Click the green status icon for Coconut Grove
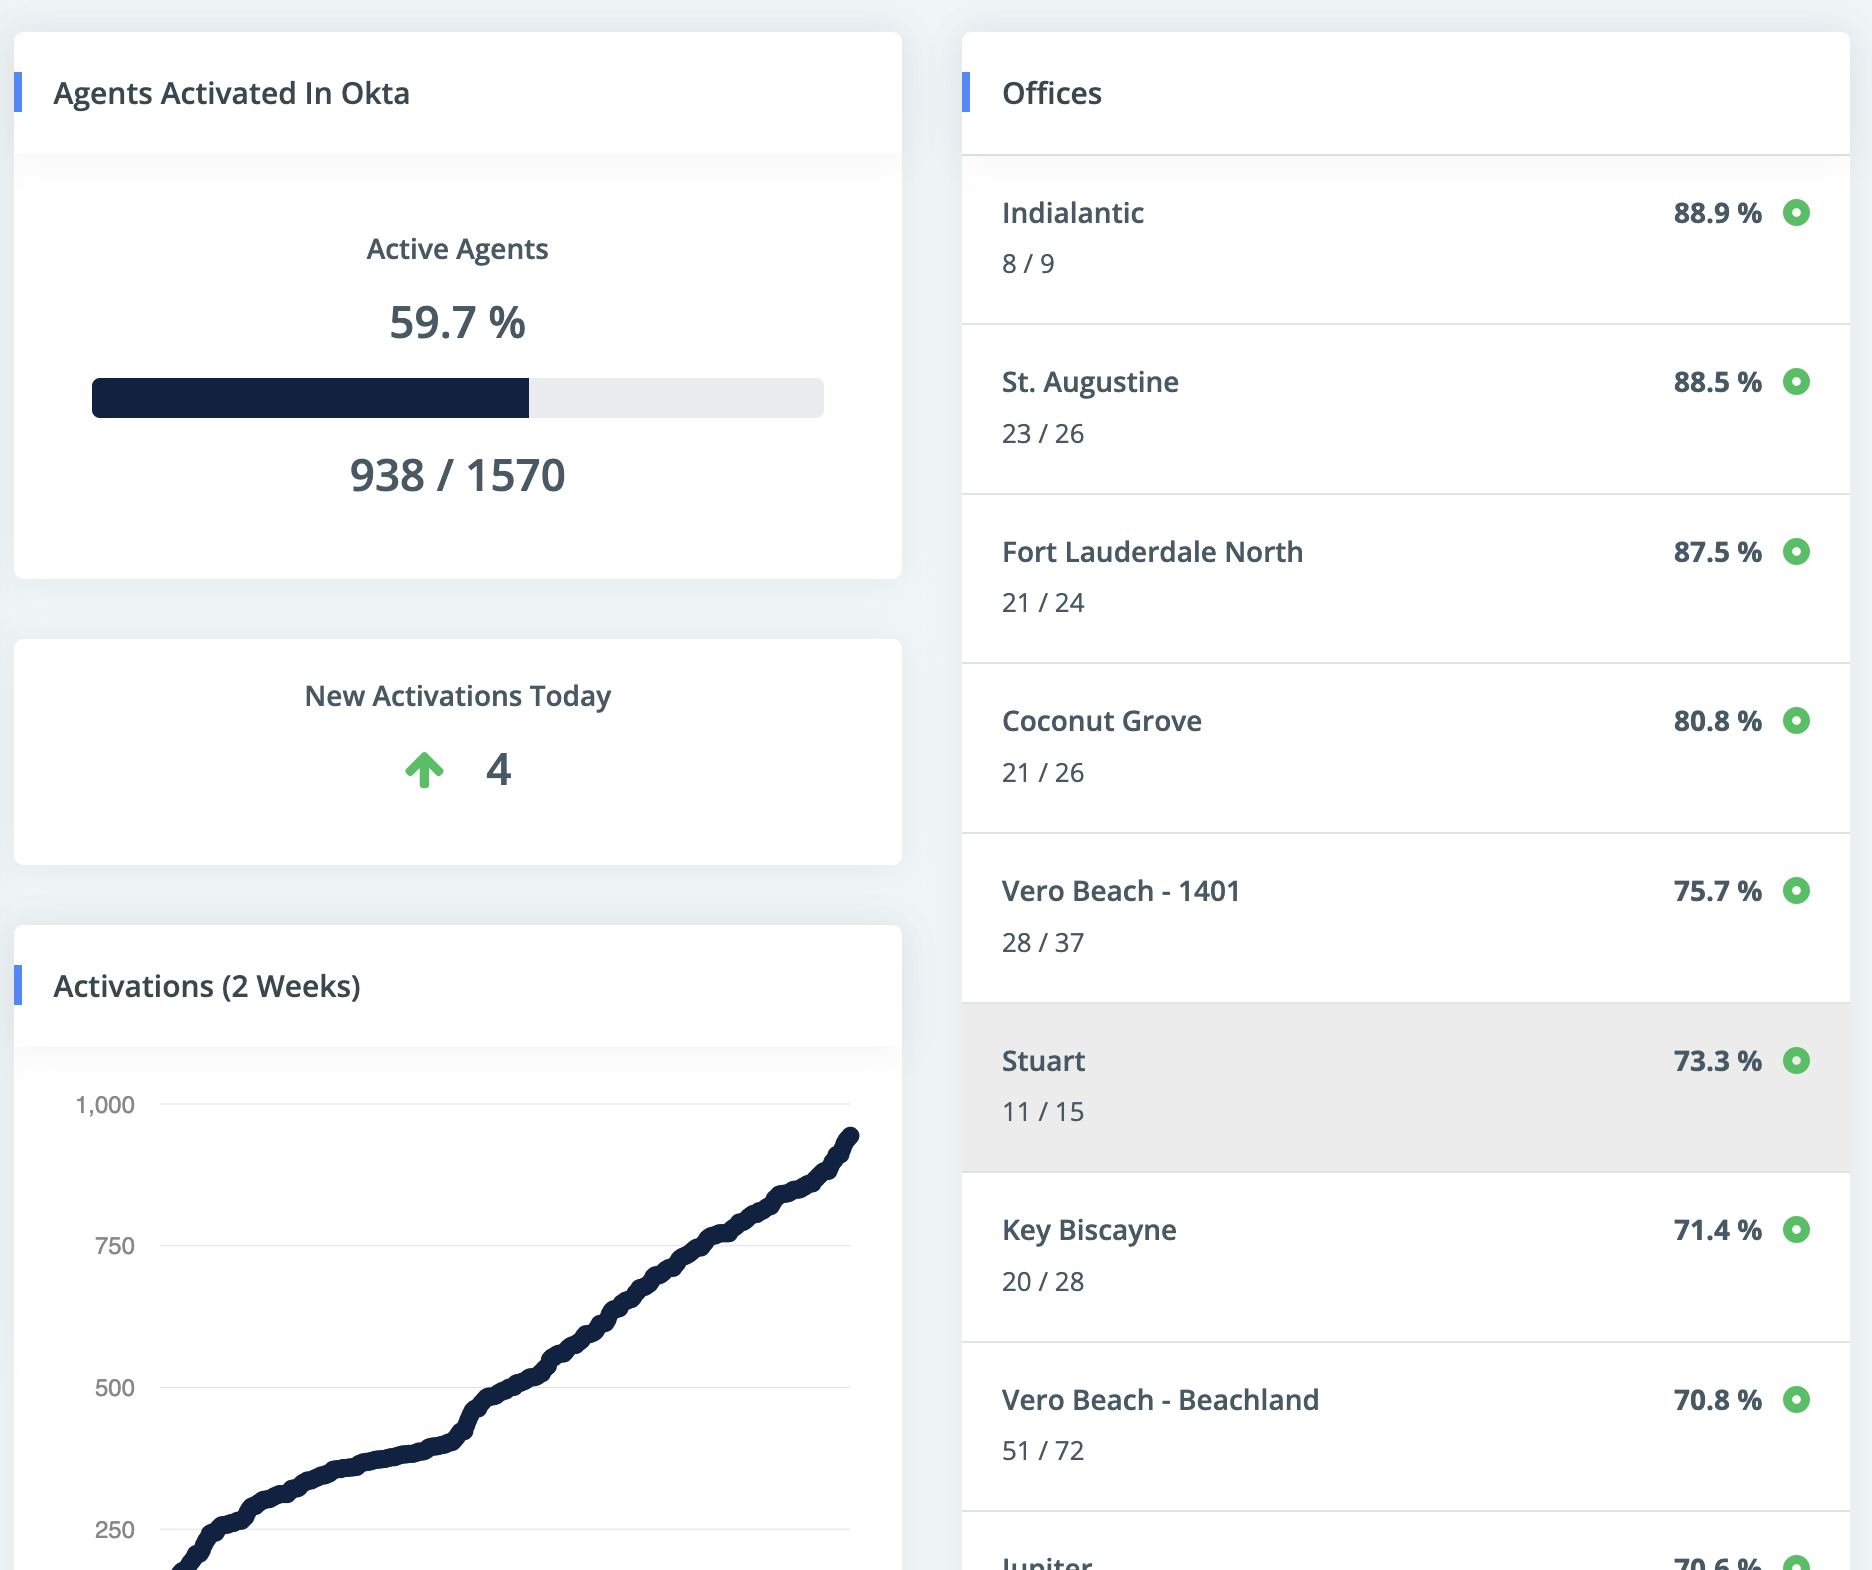The width and height of the screenshot is (1872, 1570). (1799, 721)
